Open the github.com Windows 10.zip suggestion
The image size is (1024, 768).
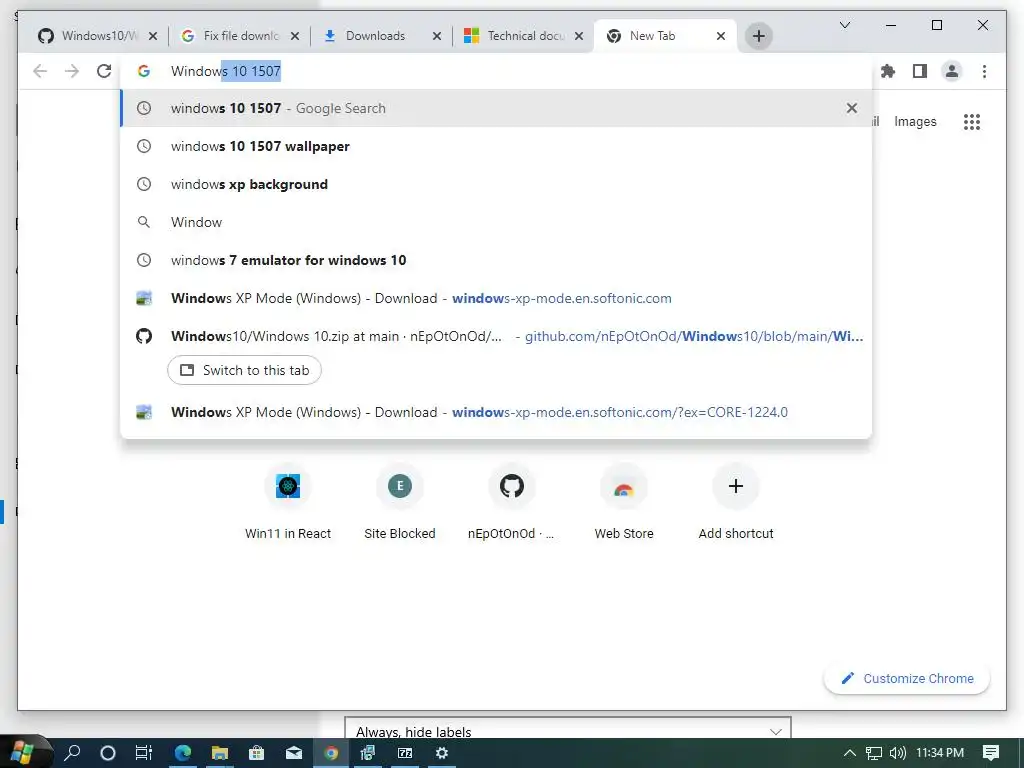pyautogui.click(x=496, y=336)
